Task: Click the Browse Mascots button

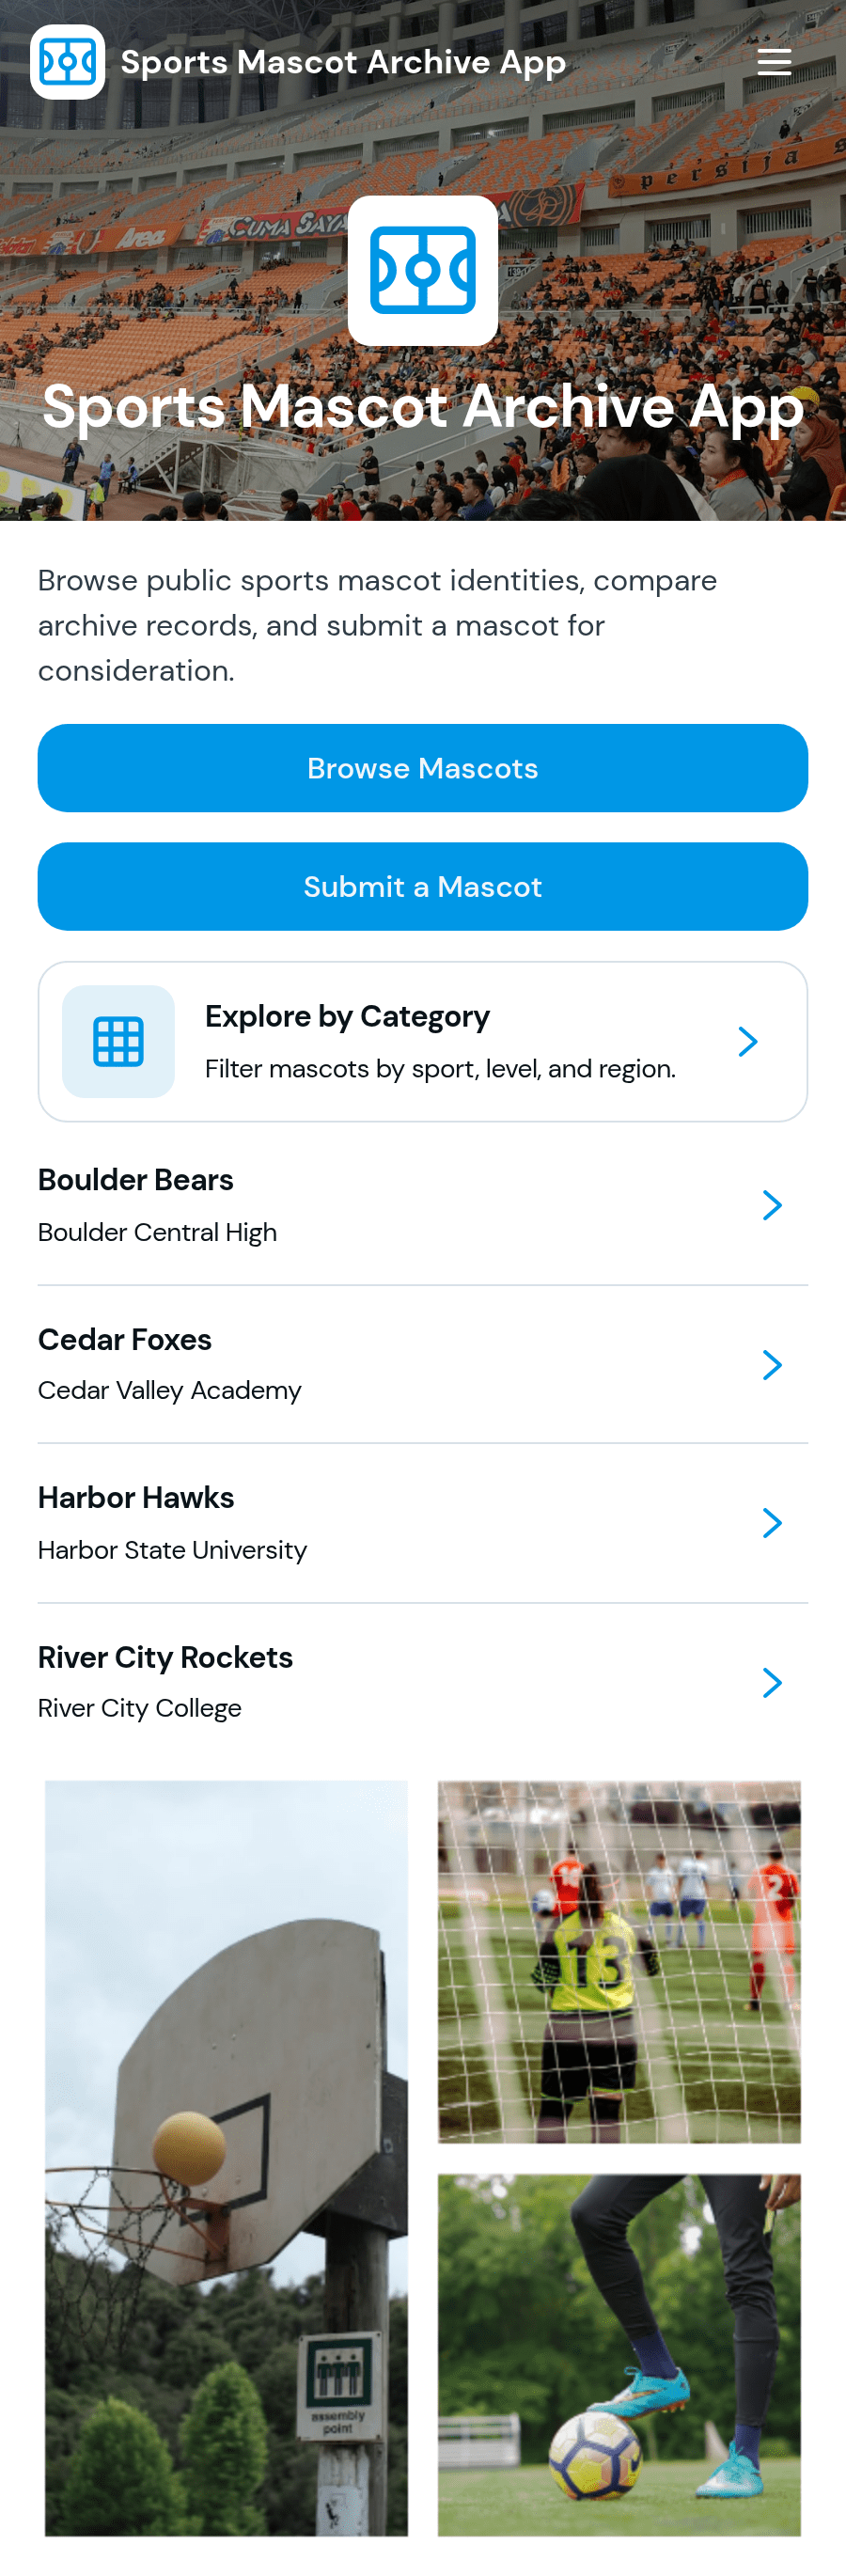Action: 423,768
